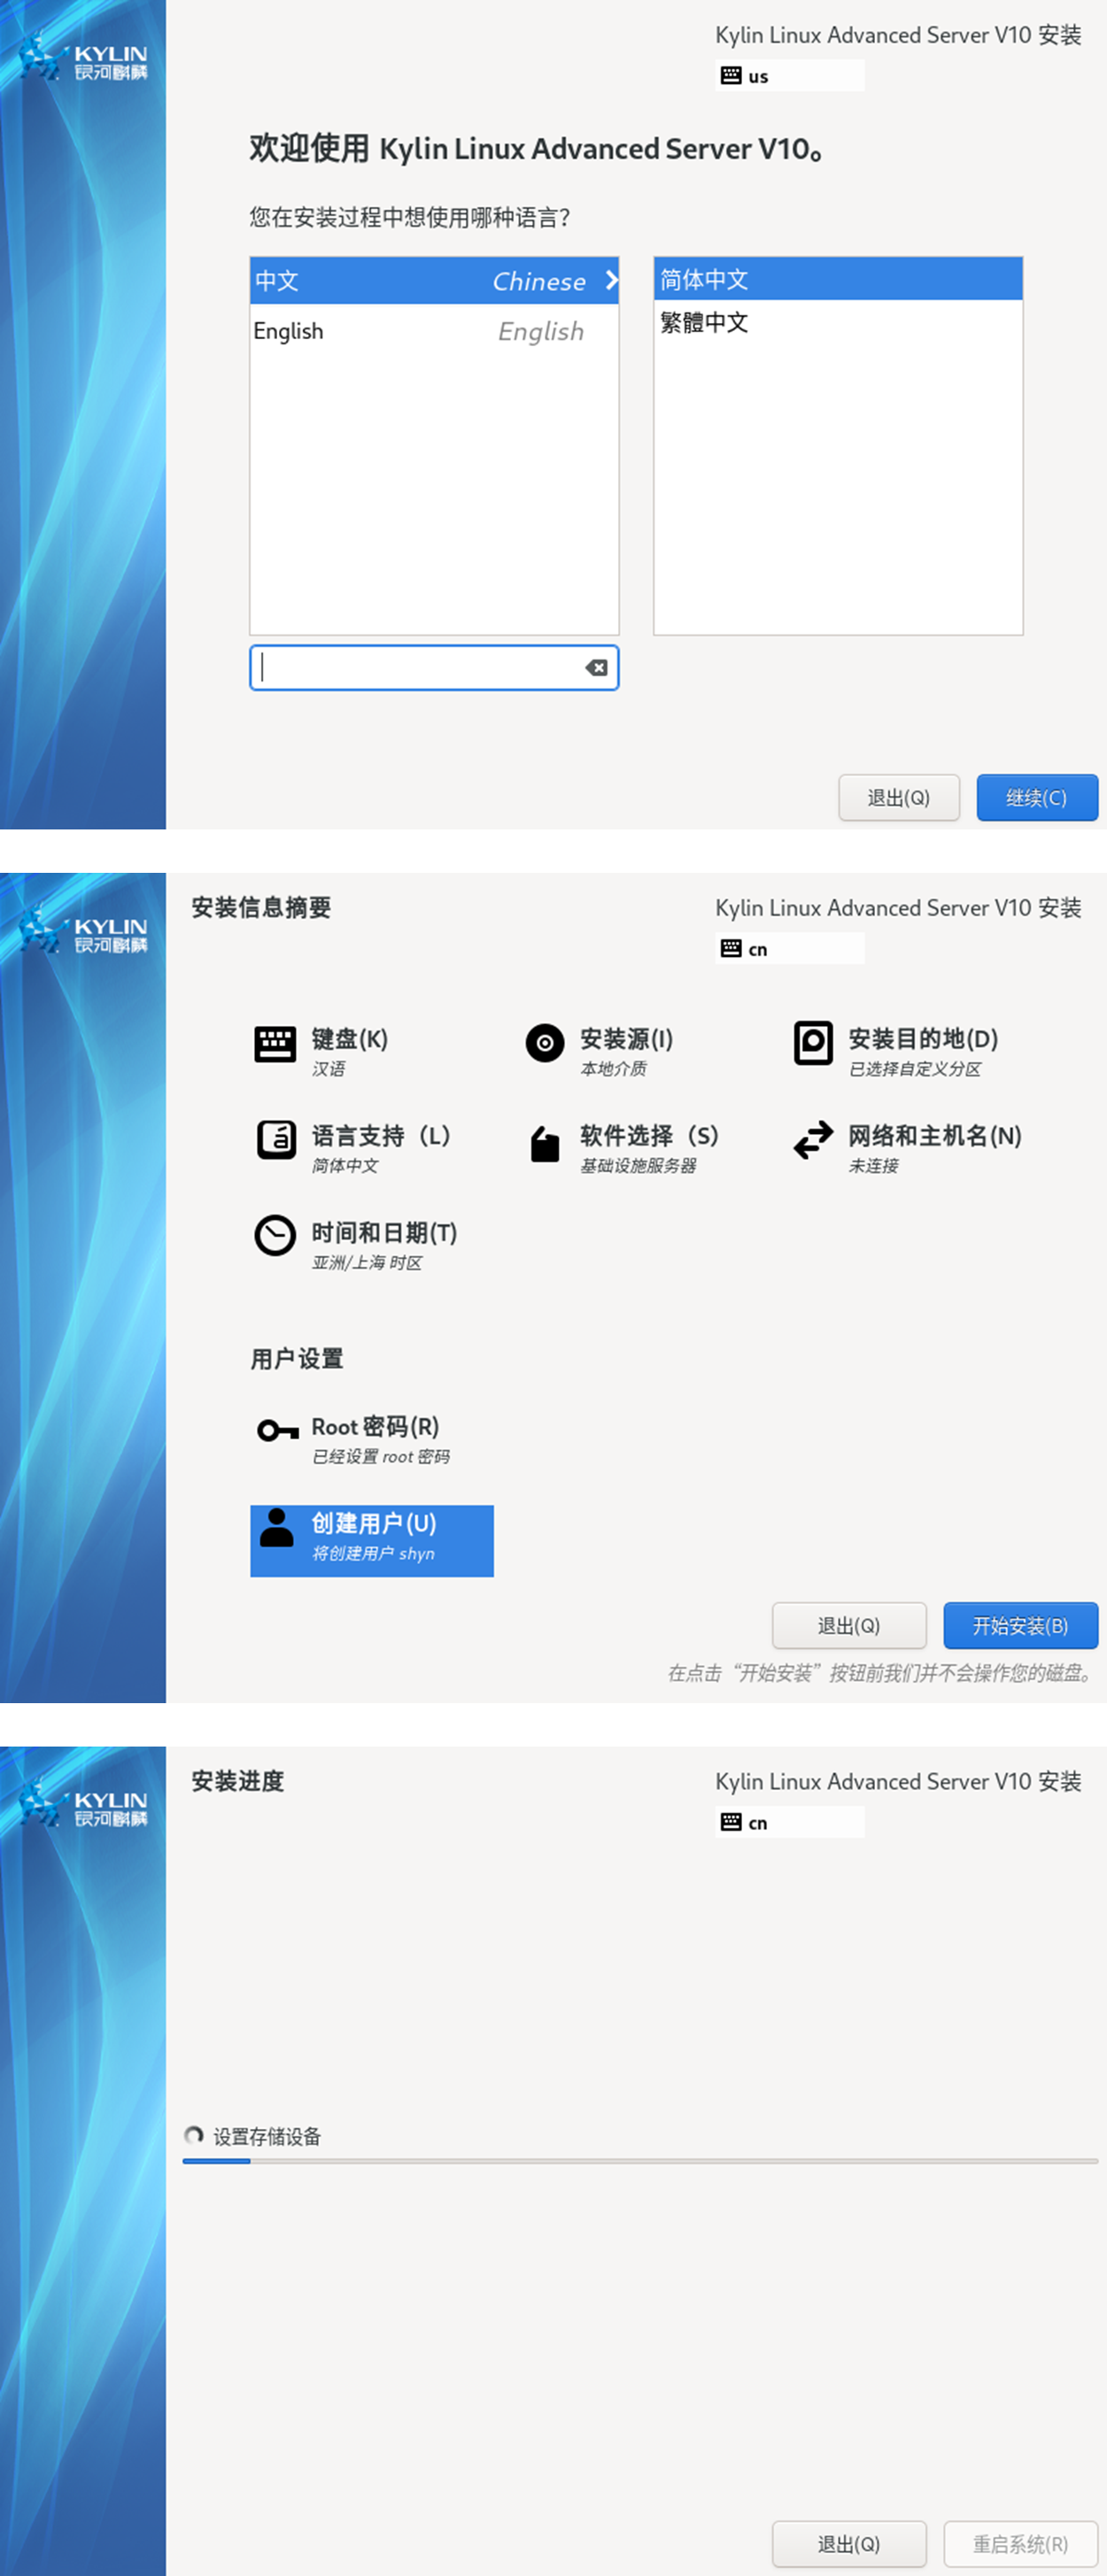Click 将创建用户 shyn status text
The width and height of the screenshot is (1107, 2576).
(x=373, y=1553)
